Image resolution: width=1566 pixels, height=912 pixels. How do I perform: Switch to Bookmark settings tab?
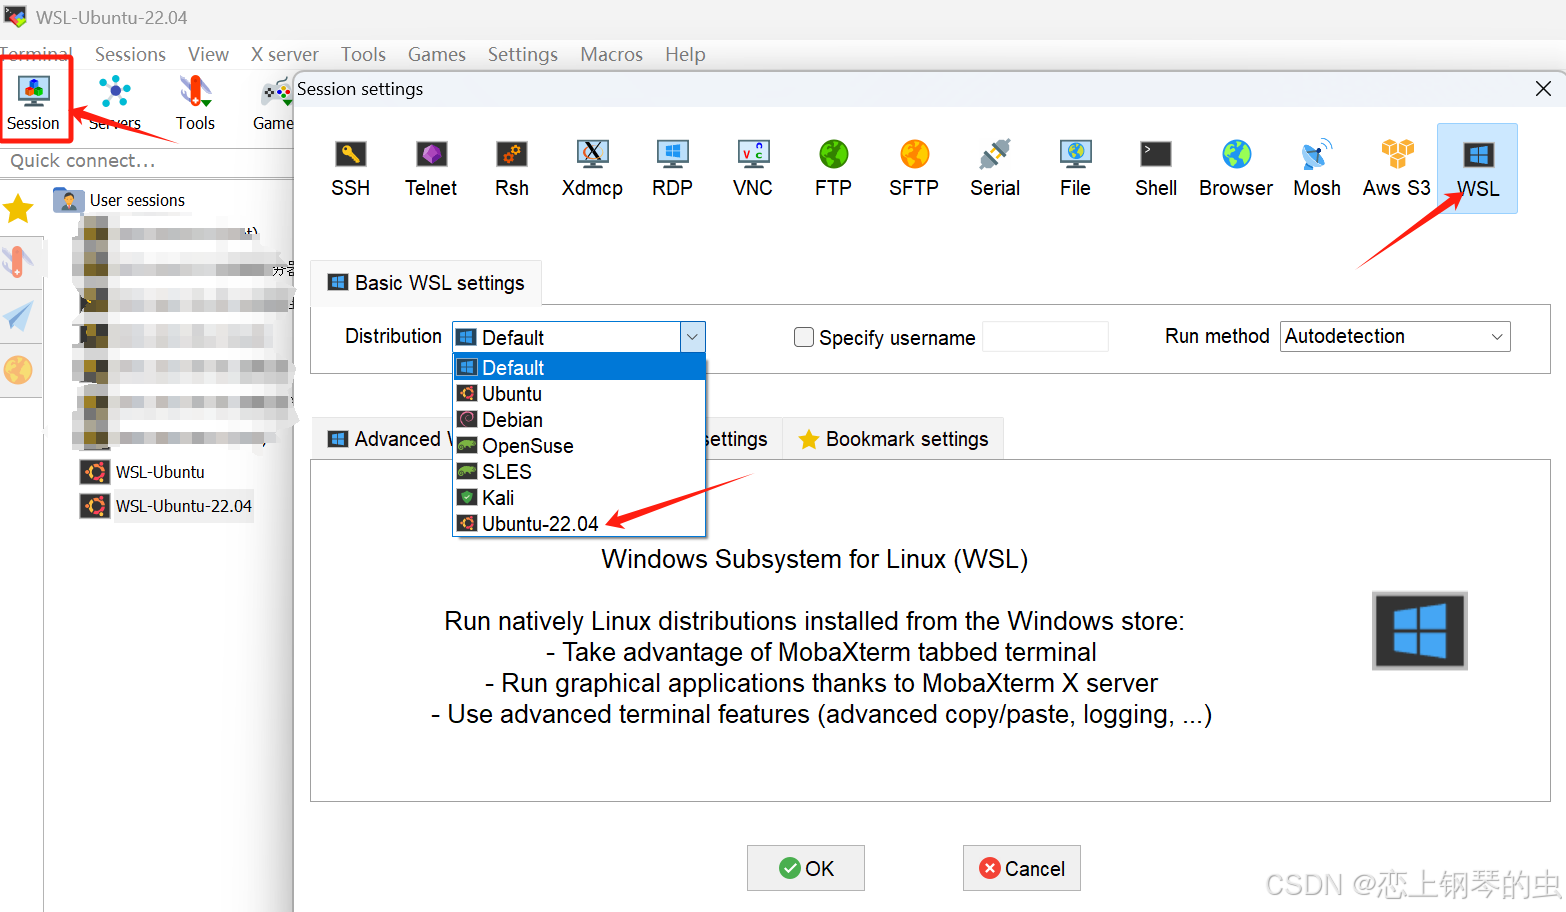(x=892, y=438)
